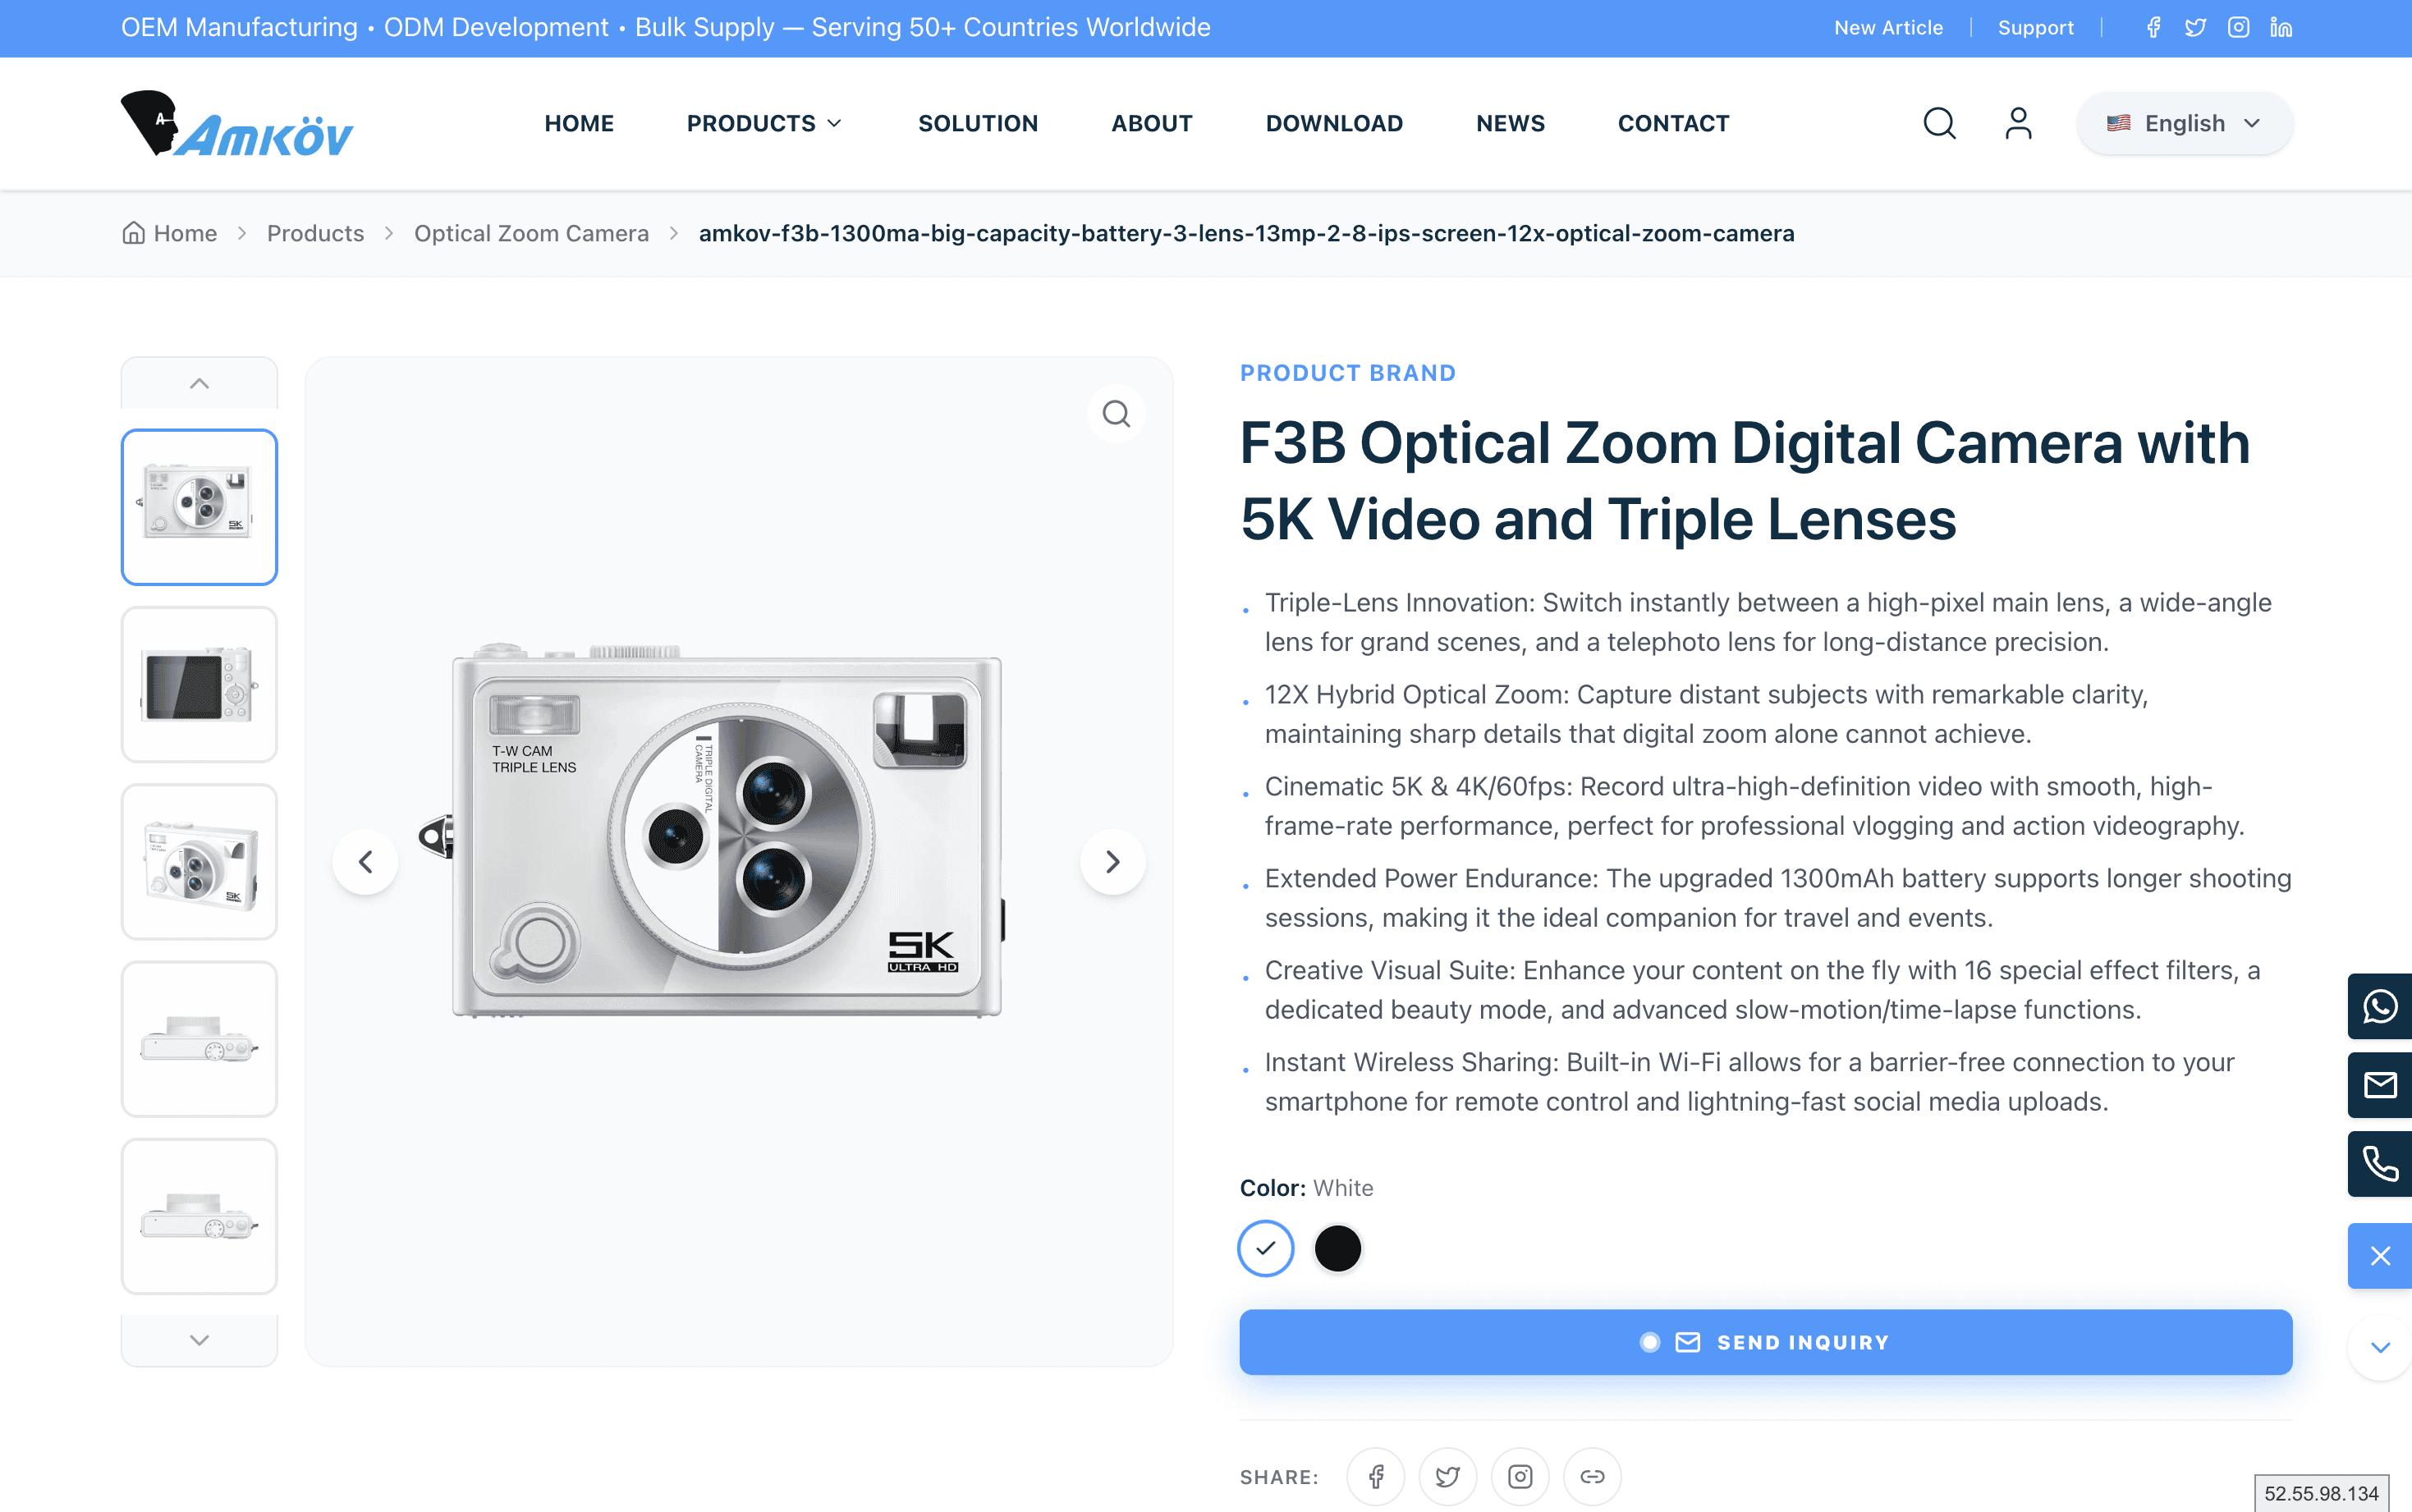2412x1512 pixels.
Task: Go to HOME in navigation
Action: click(x=579, y=123)
